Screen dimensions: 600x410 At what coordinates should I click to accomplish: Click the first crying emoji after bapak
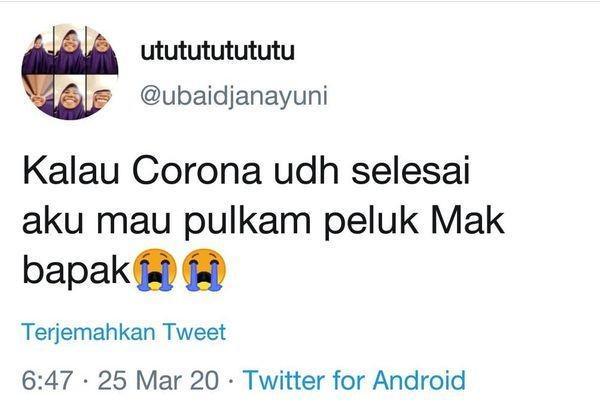coord(155,270)
